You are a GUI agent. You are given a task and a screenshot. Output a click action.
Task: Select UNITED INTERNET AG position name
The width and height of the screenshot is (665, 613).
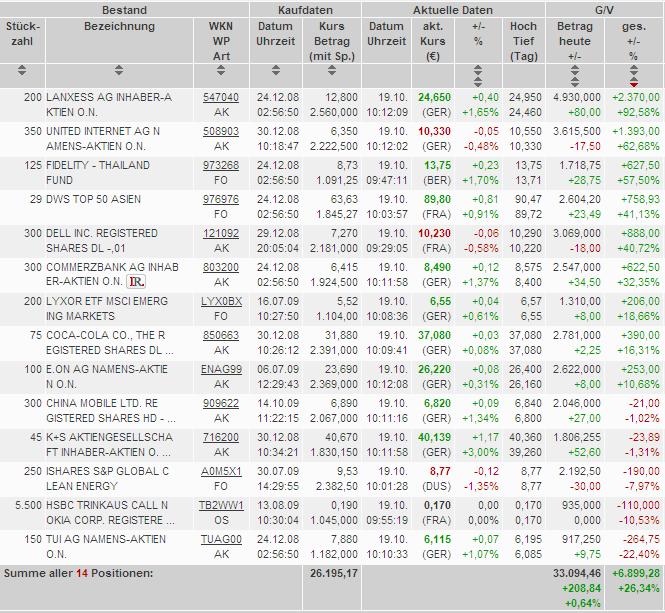pos(103,139)
